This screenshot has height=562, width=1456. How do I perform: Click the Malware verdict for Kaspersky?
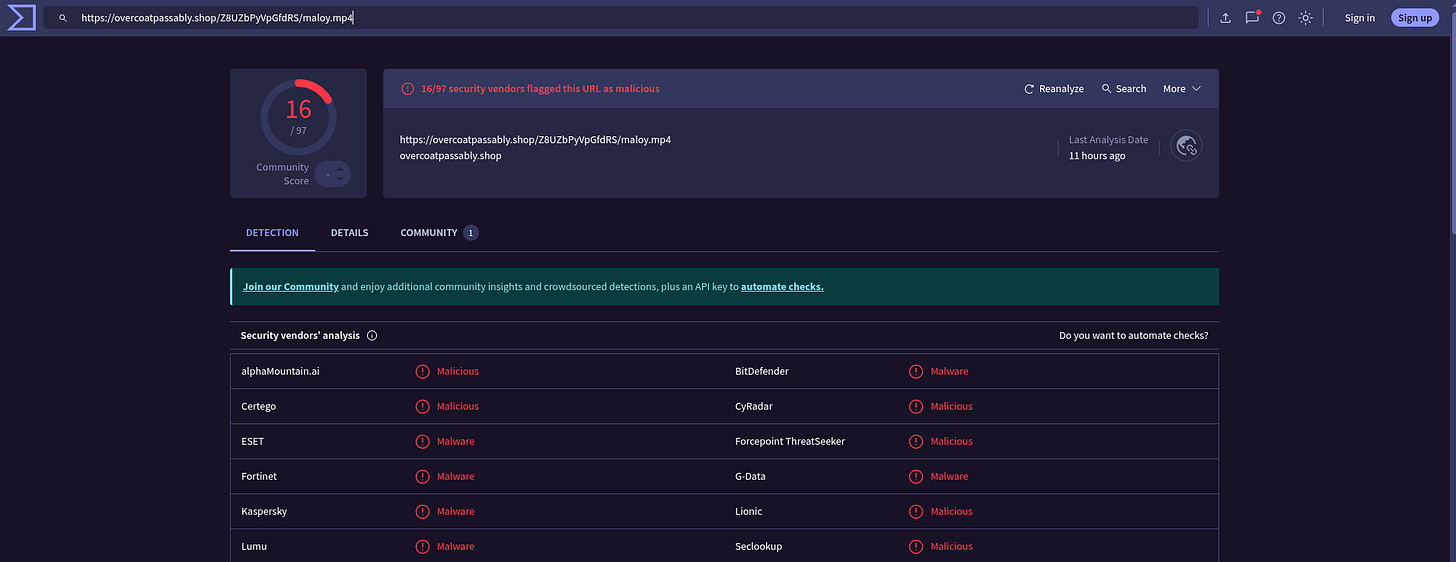(456, 511)
